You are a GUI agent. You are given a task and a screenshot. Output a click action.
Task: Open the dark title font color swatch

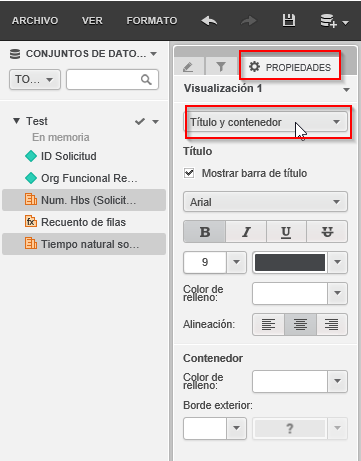click(290, 262)
